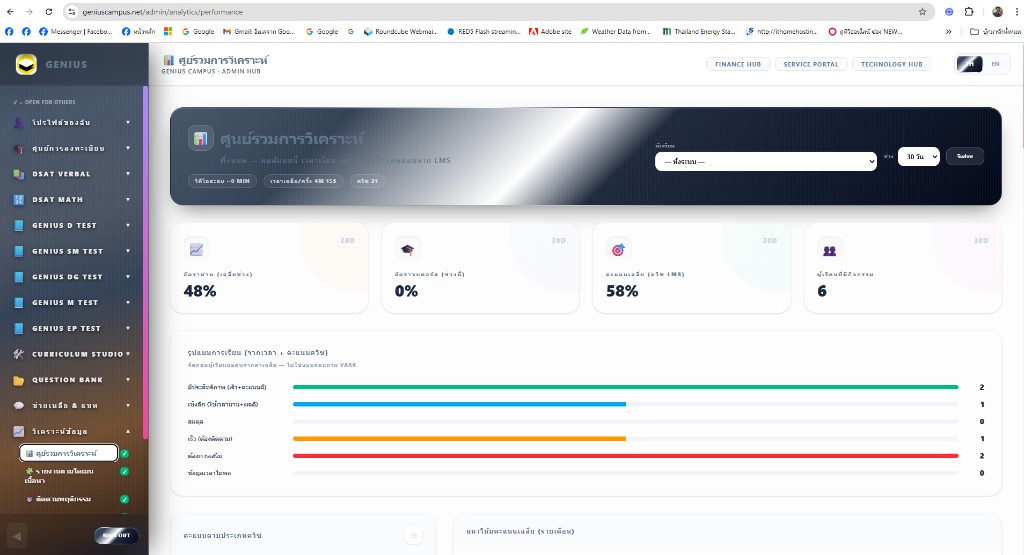Click the Genius EP Test book icon
Viewport: 1024px width, 555px height.
(18, 328)
